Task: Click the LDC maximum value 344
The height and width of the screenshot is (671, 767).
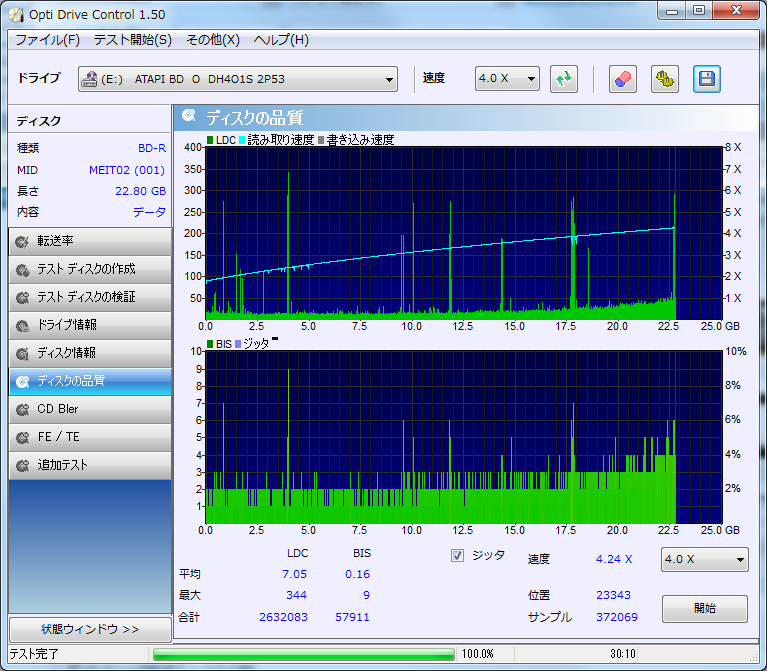Action: (x=296, y=595)
